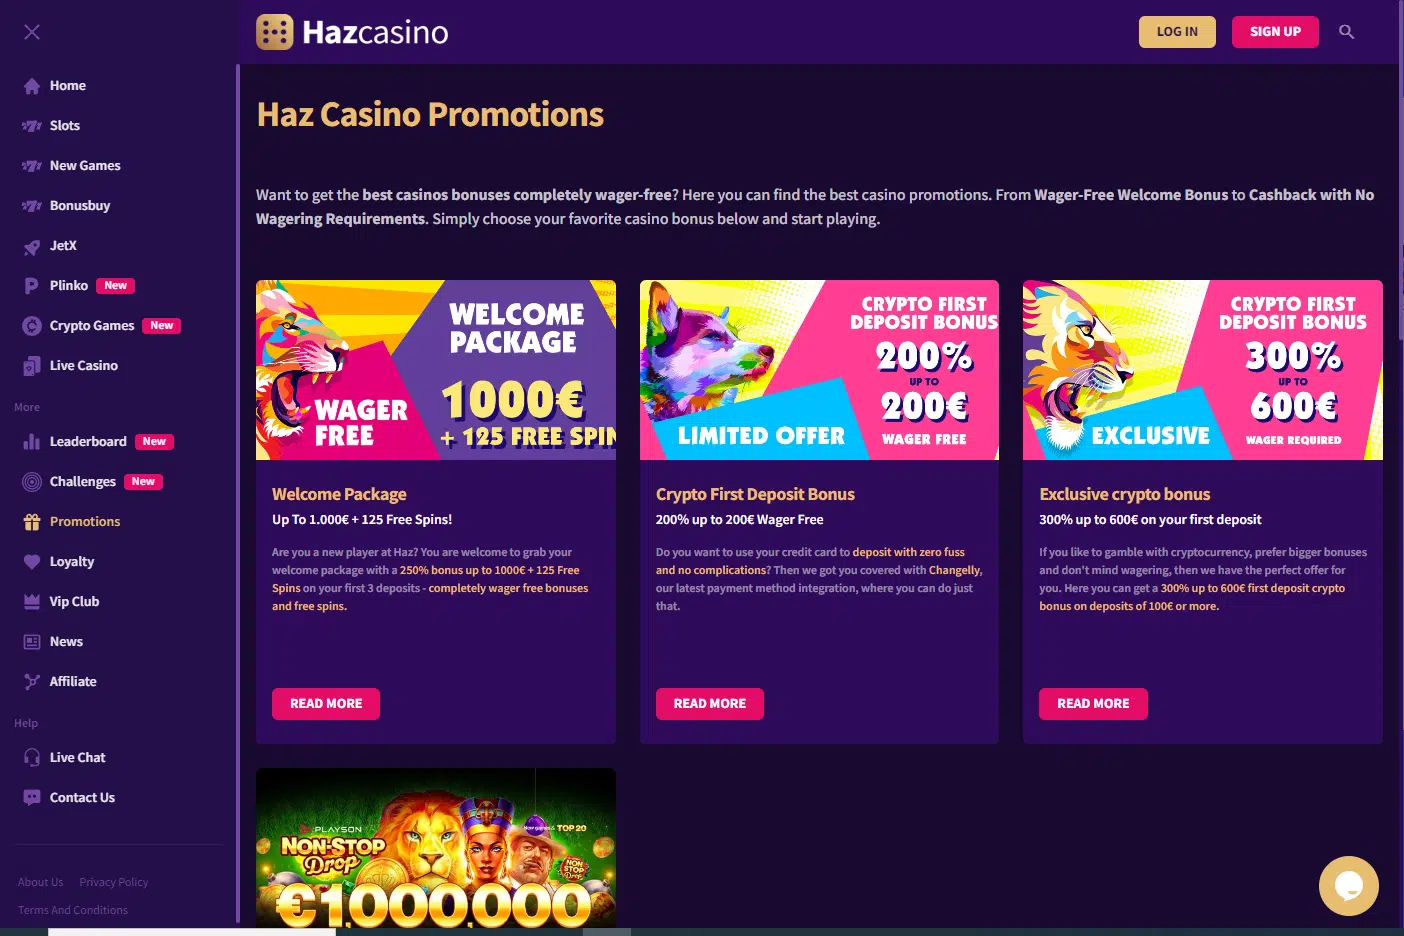Open the live chat bubble widget

pos(1348,885)
